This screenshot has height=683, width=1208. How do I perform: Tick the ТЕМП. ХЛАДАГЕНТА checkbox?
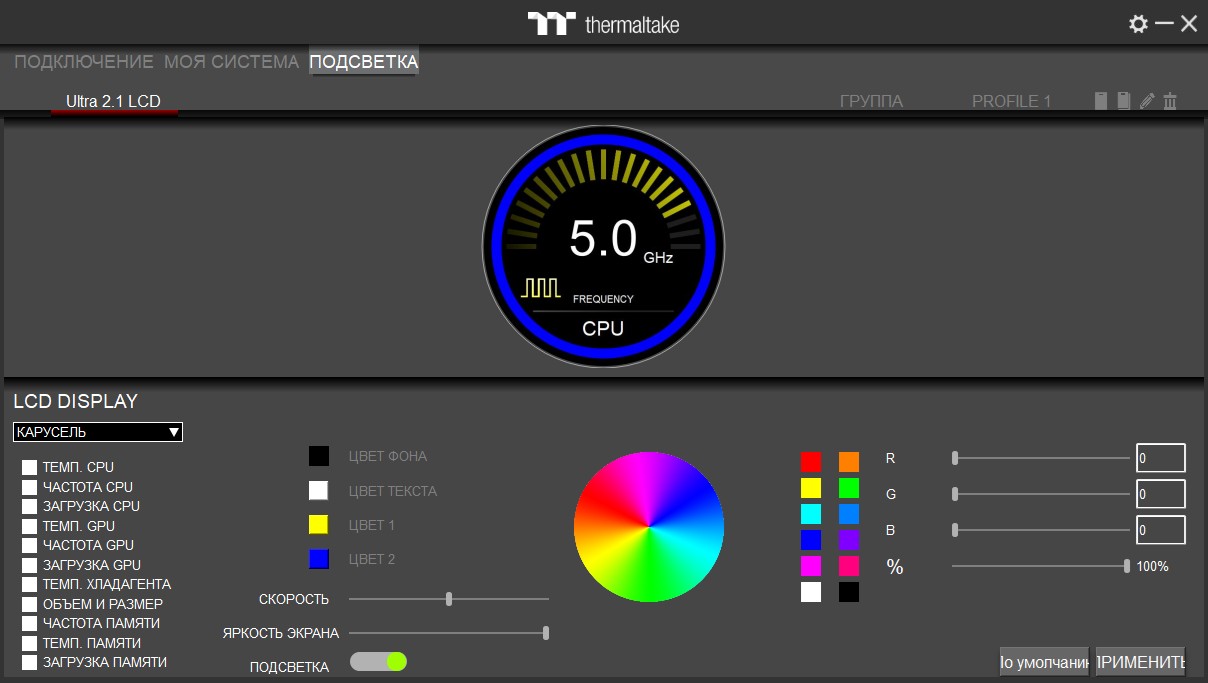30,585
